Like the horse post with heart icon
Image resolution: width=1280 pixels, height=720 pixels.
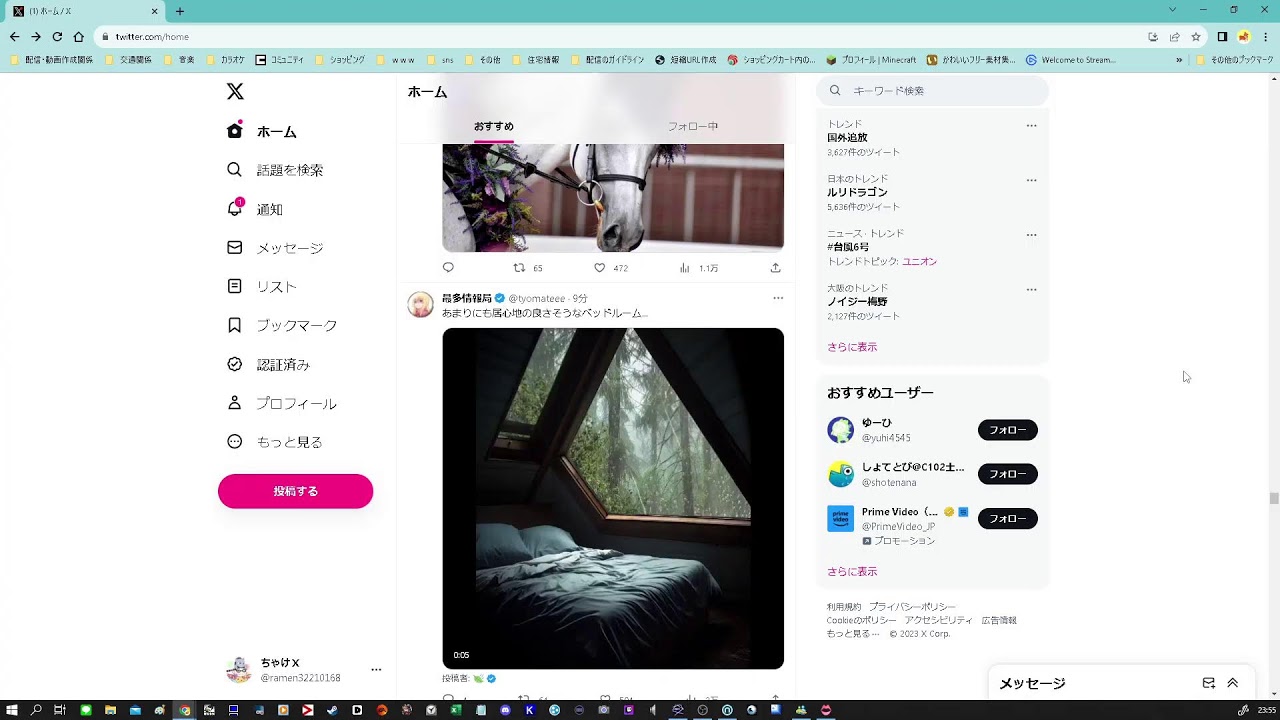pos(600,268)
